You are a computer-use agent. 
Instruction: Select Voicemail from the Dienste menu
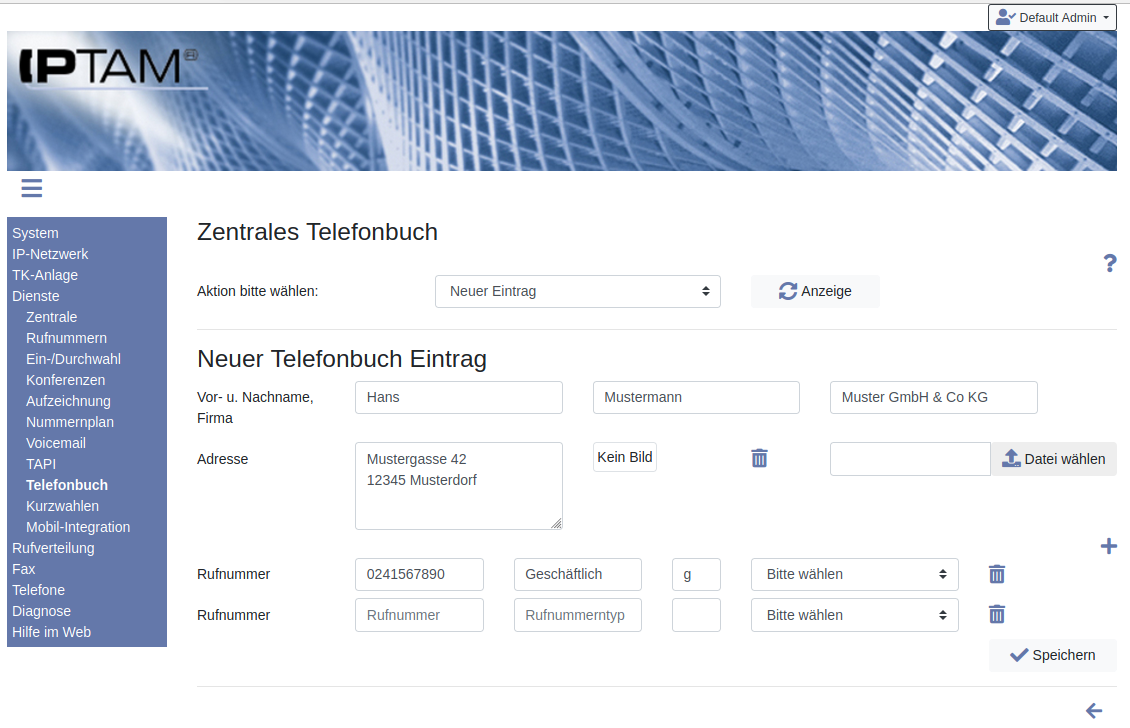coord(56,443)
